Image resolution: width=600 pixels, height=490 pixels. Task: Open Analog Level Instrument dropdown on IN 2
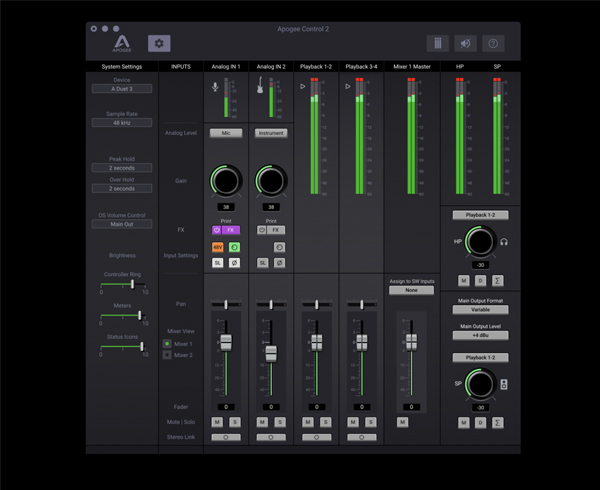(271, 133)
